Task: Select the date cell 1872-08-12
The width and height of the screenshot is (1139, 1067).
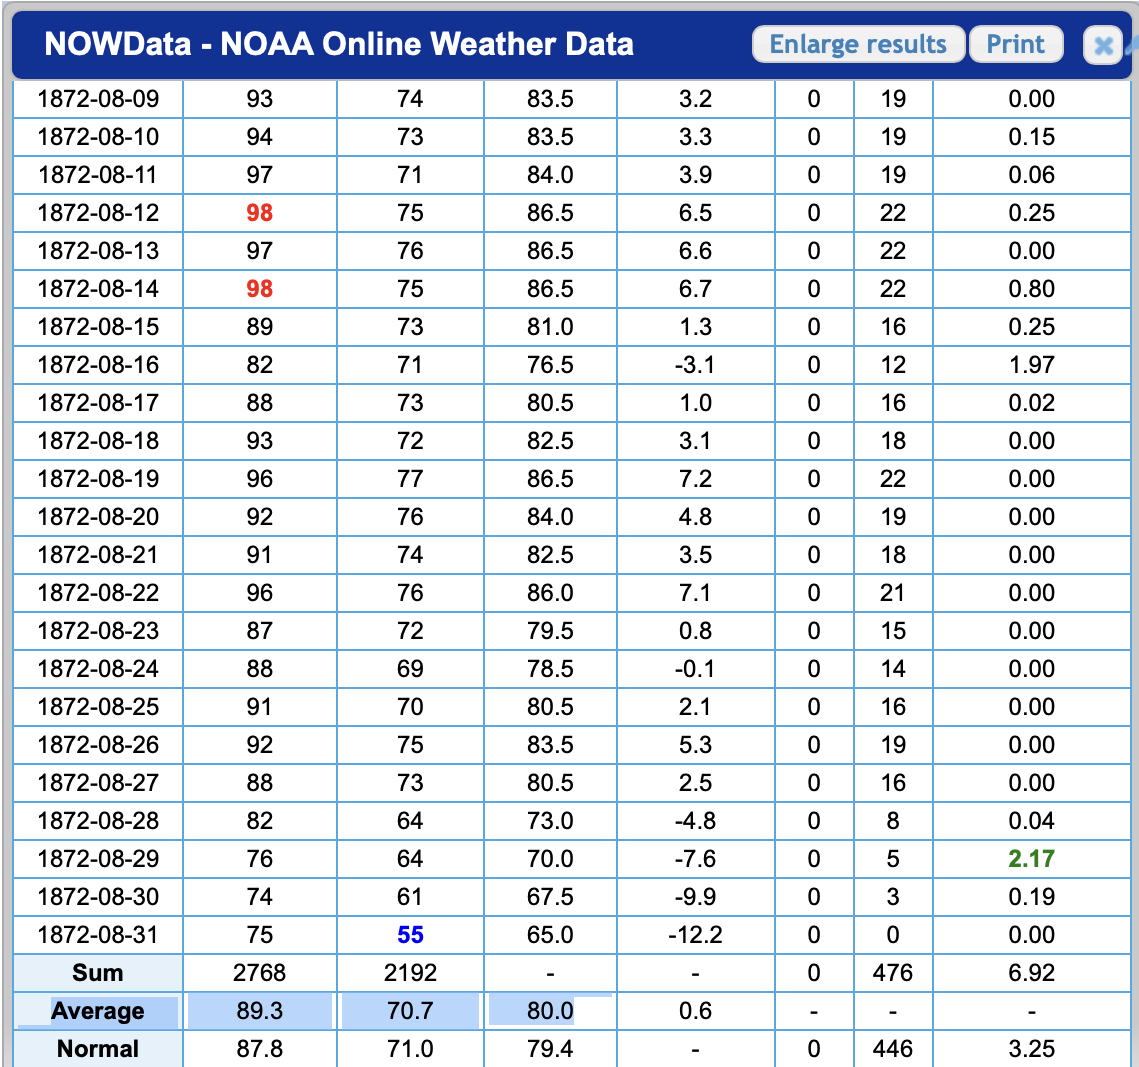Action: tap(98, 213)
